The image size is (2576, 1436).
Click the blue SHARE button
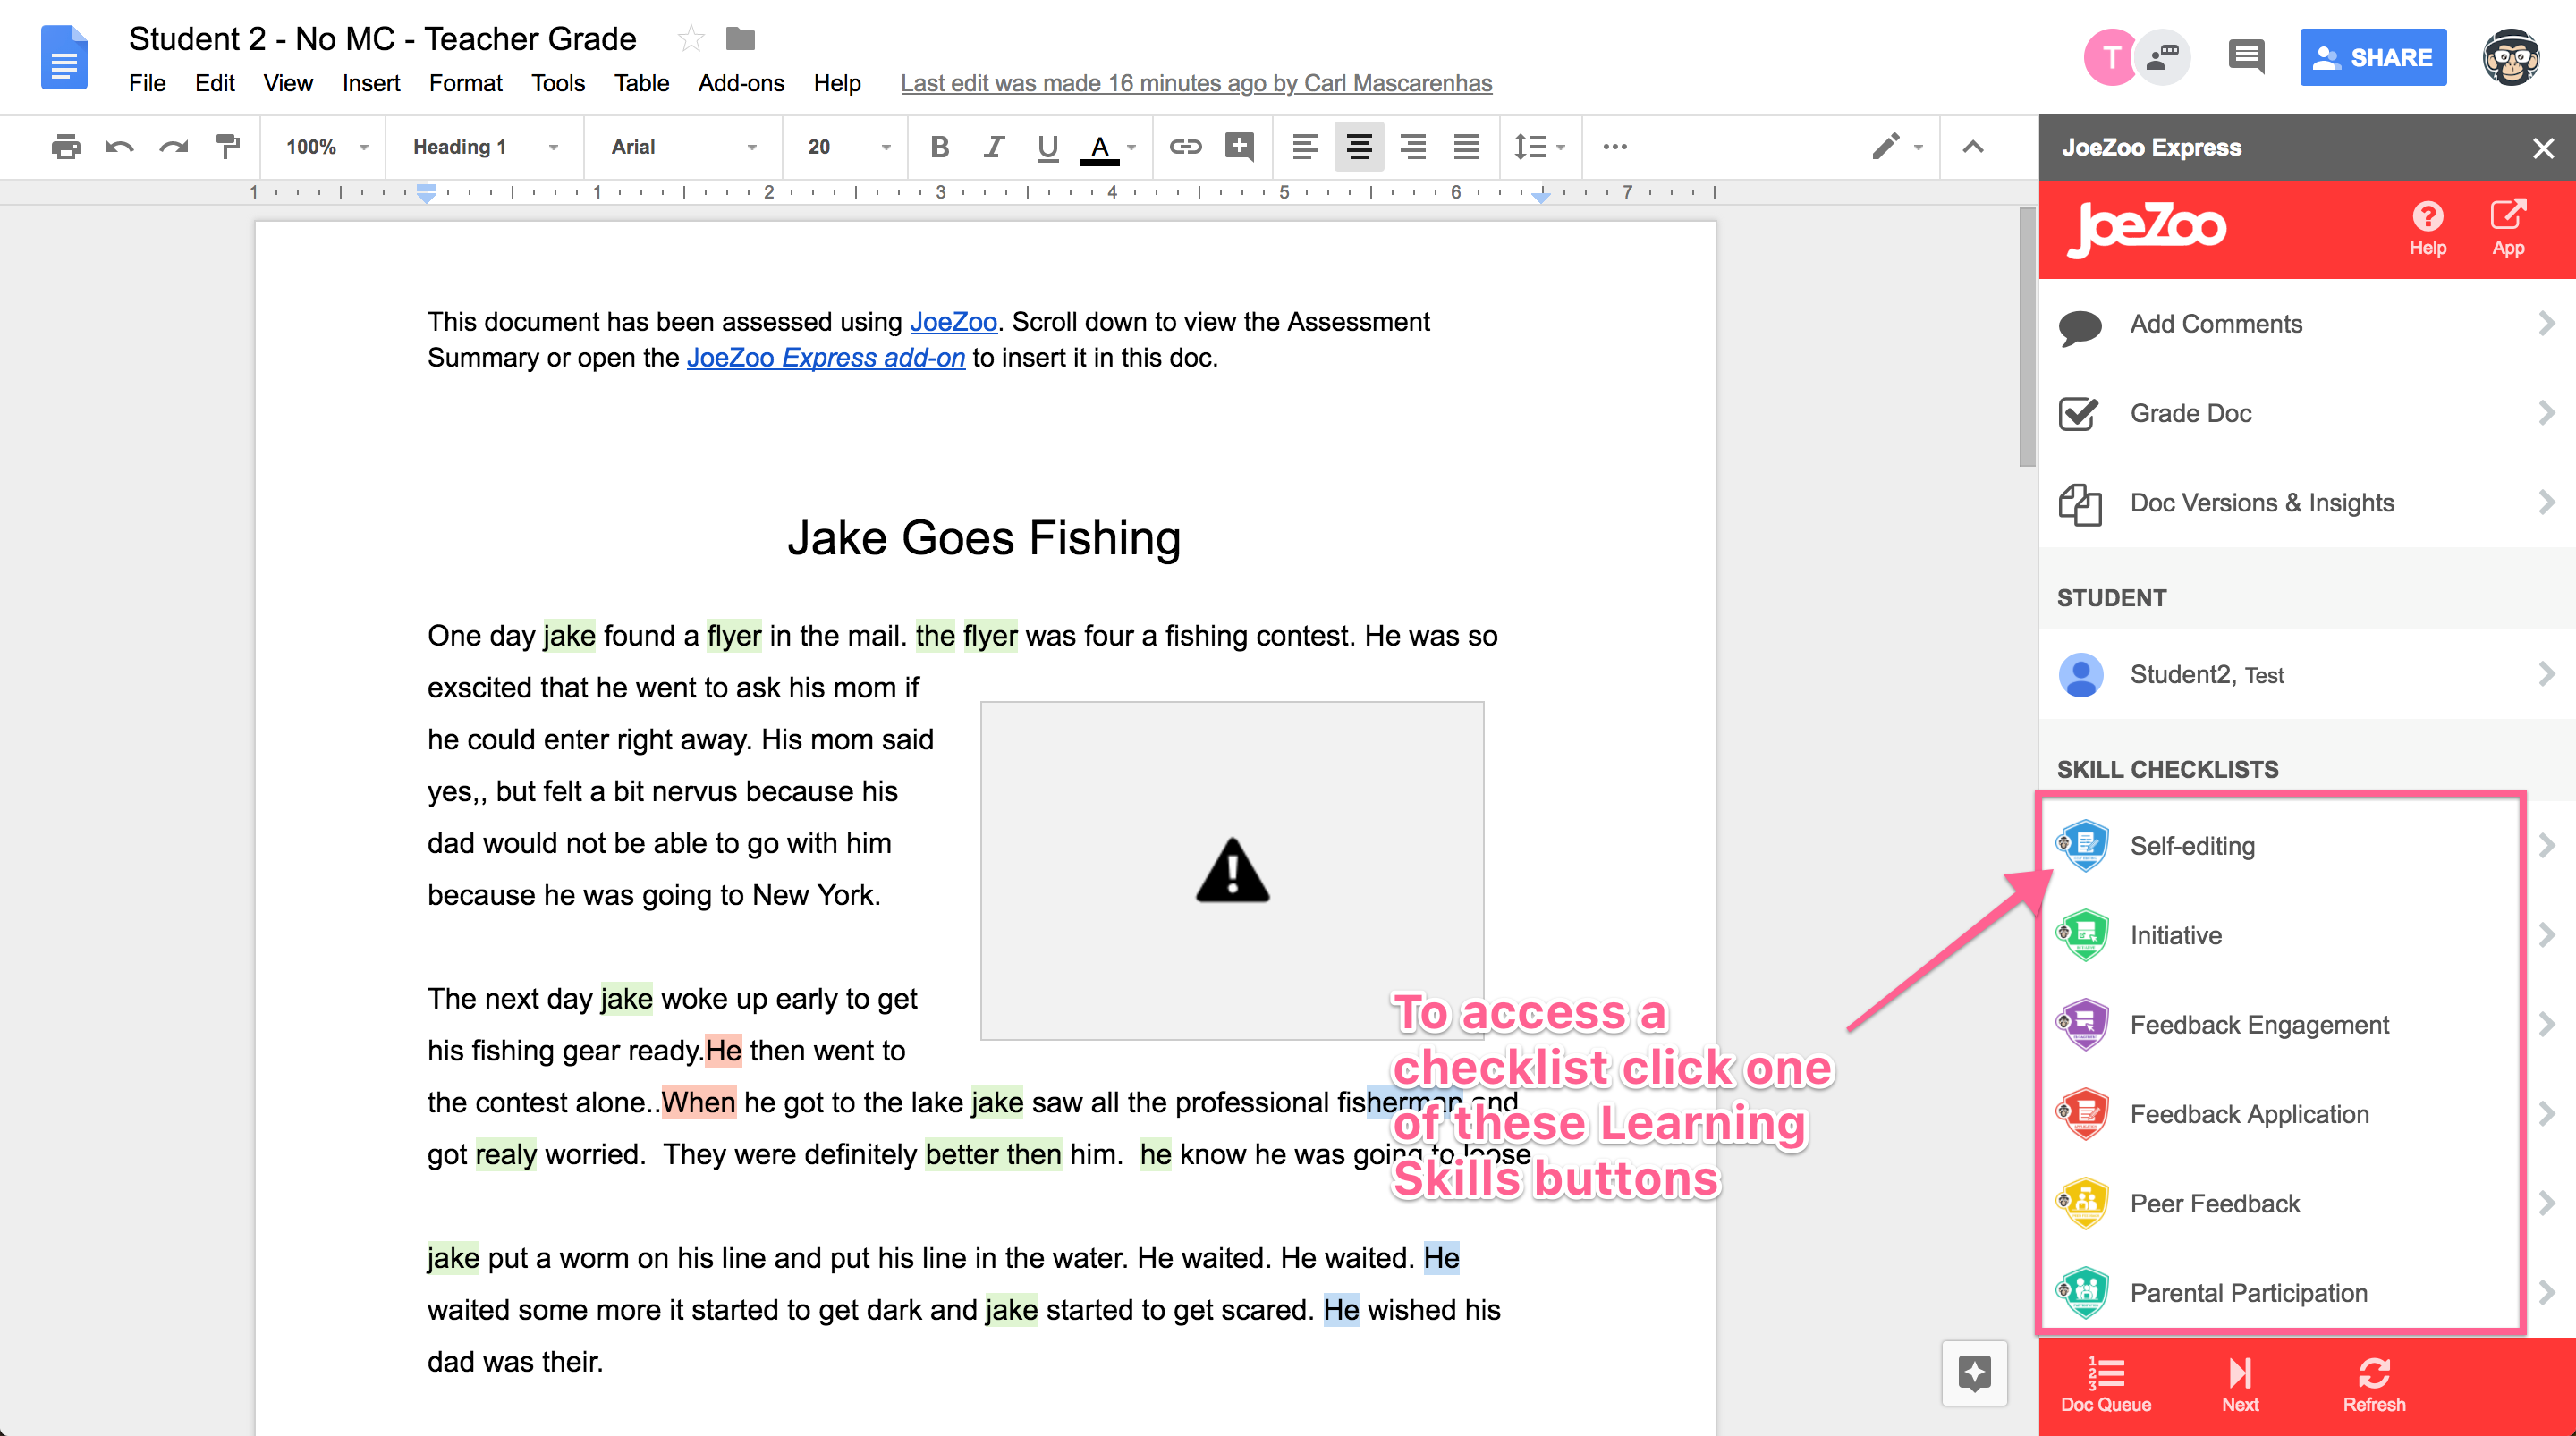(x=2372, y=57)
